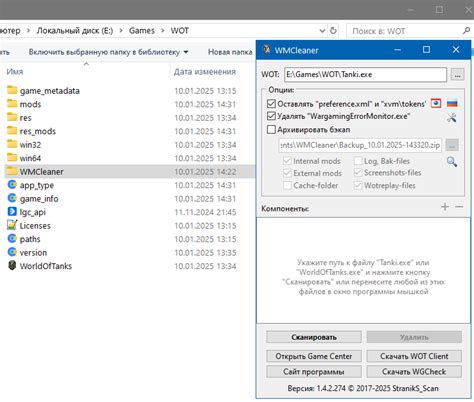Click the Скачать WGCheck button

click(414, 372)
